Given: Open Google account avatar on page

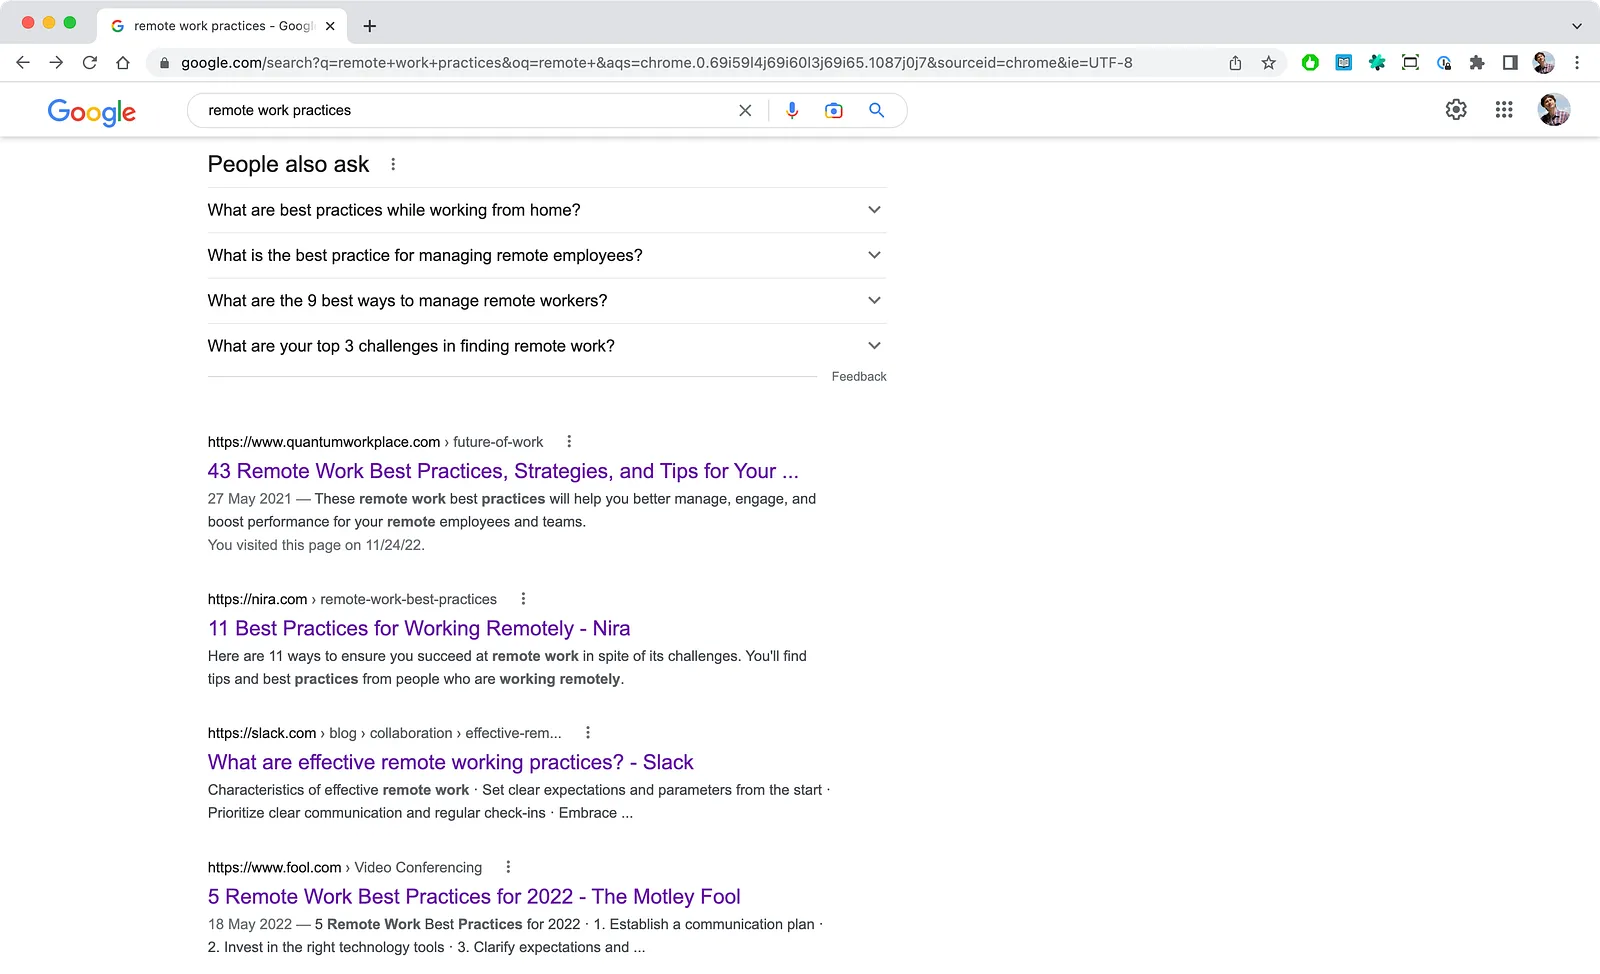Looking at the screenshot, I should pyautogui.click(x=1554, y=110).
